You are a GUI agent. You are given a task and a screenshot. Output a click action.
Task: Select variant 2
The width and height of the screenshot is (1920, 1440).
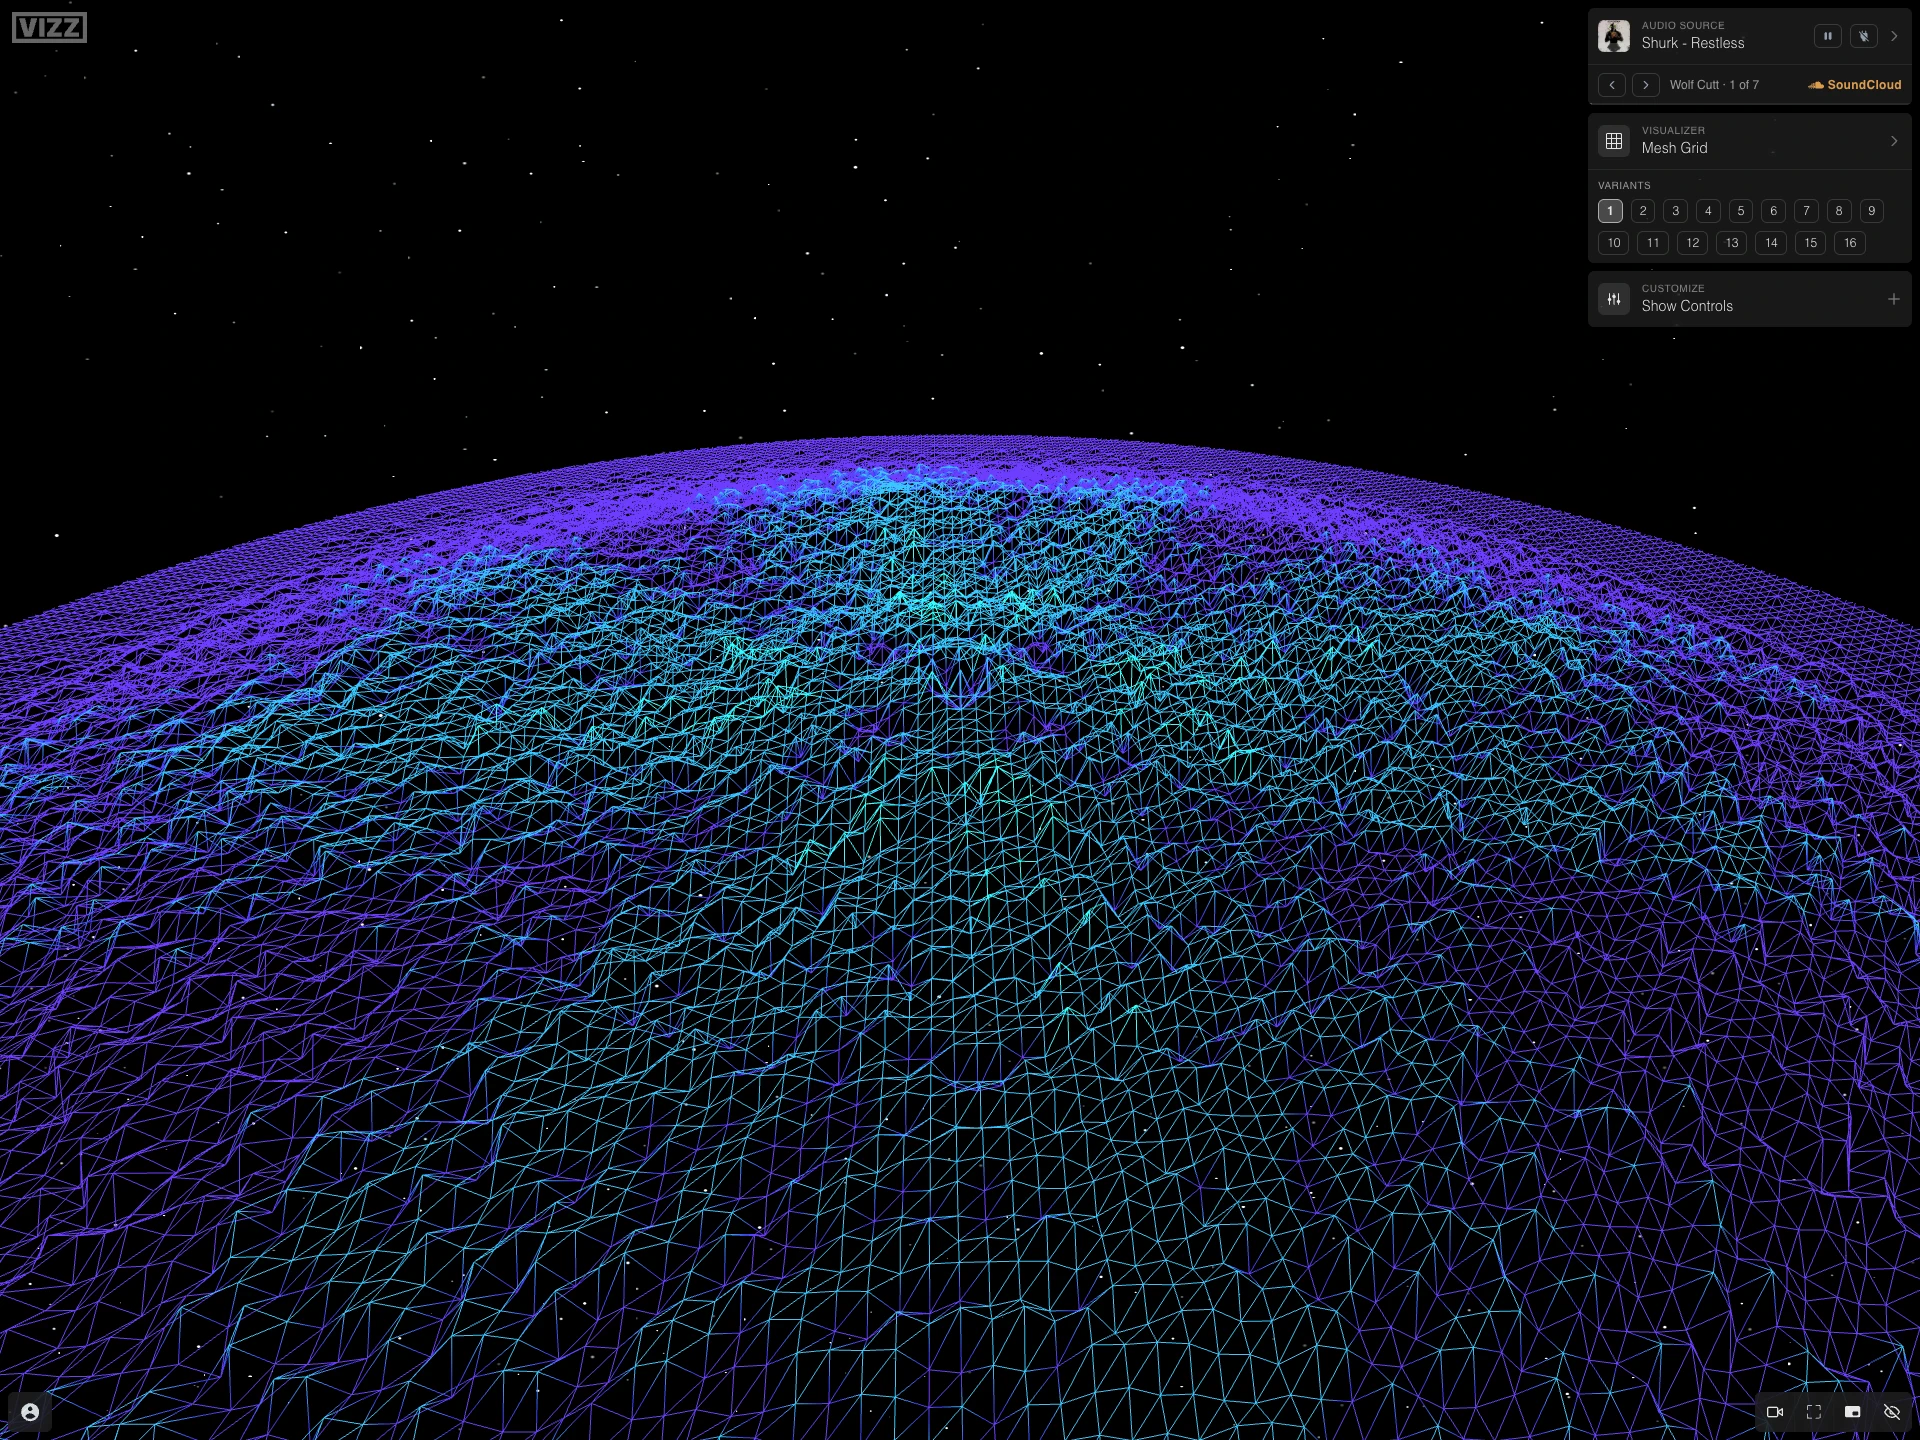1643,211
